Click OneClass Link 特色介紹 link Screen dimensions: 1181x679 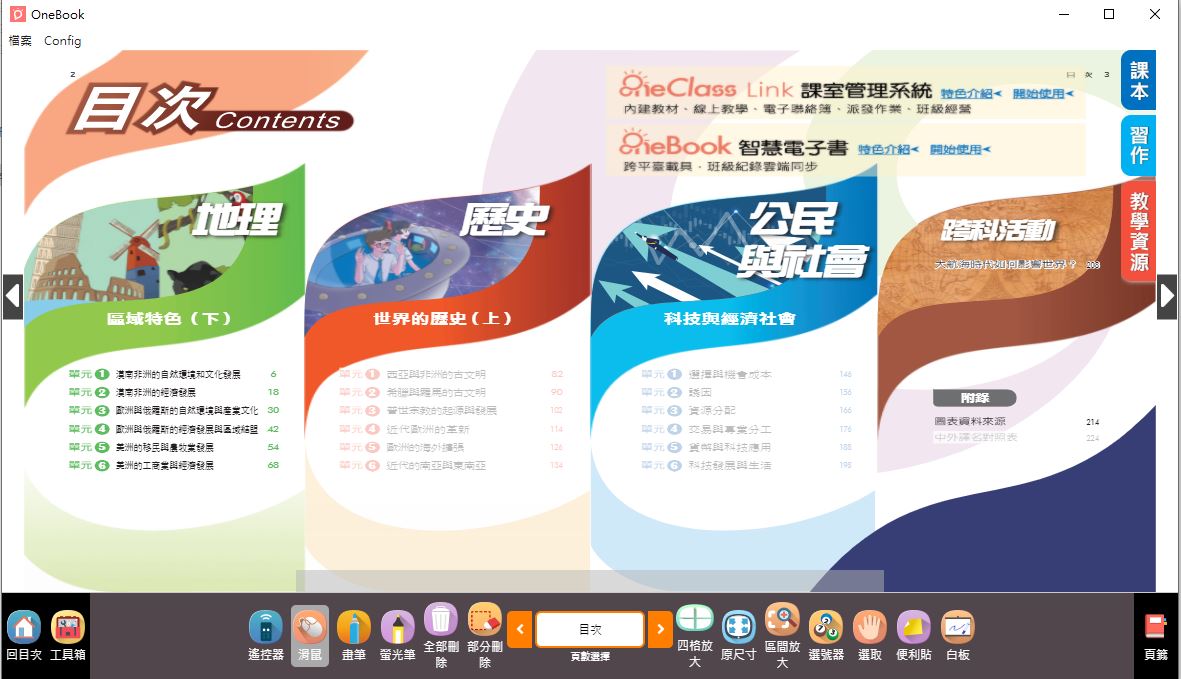coord(970,93)
